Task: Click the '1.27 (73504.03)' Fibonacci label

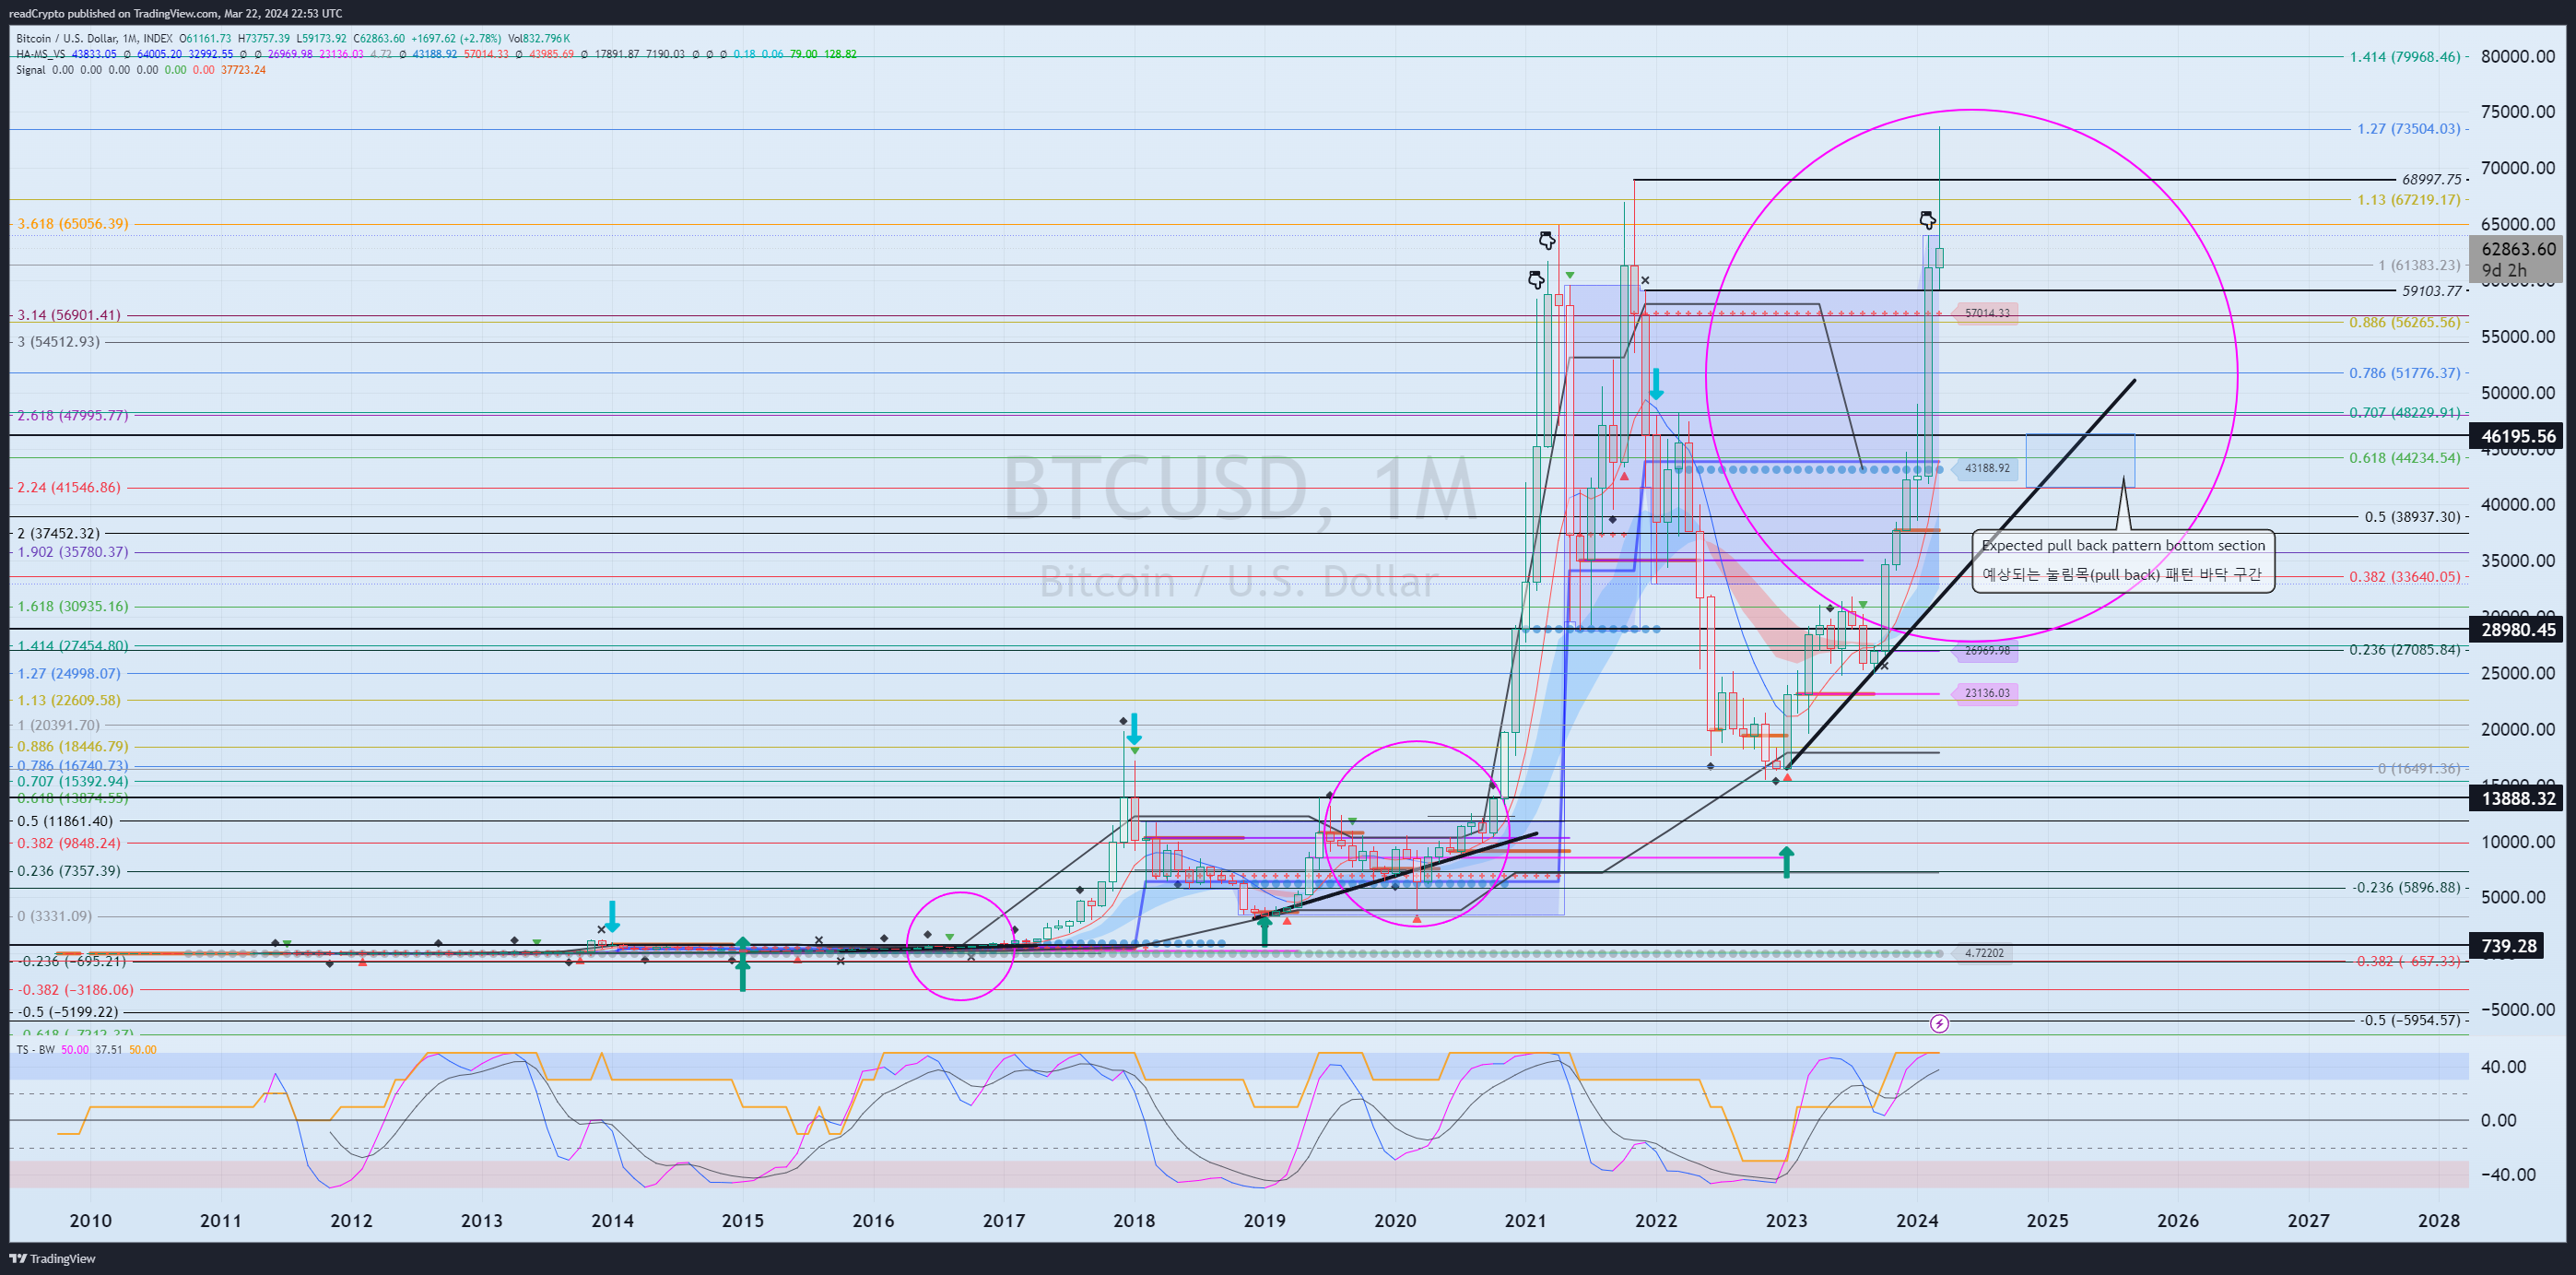Action: click(x=2408, y=129)
